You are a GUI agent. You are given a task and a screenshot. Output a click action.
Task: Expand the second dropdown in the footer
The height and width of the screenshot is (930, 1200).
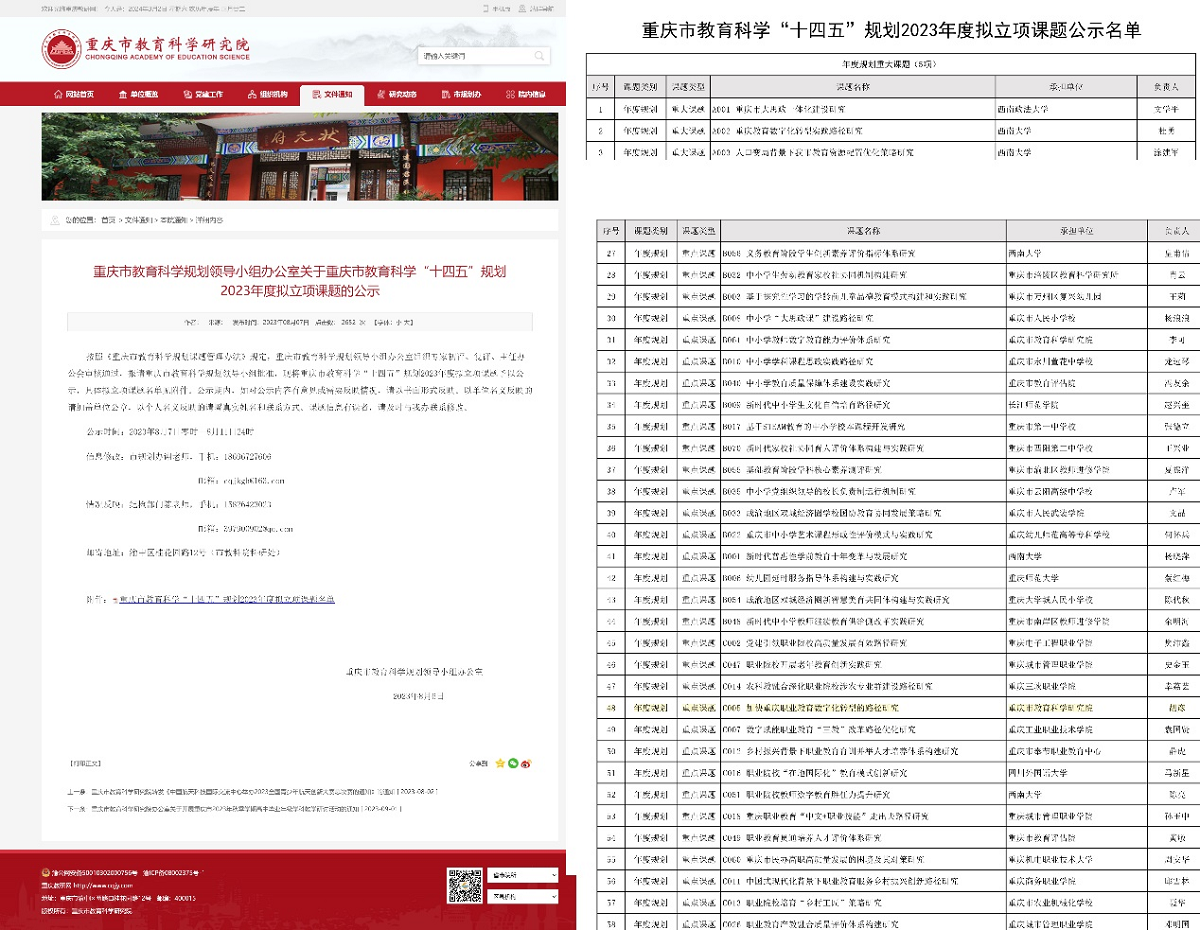[x=524, y=898]
